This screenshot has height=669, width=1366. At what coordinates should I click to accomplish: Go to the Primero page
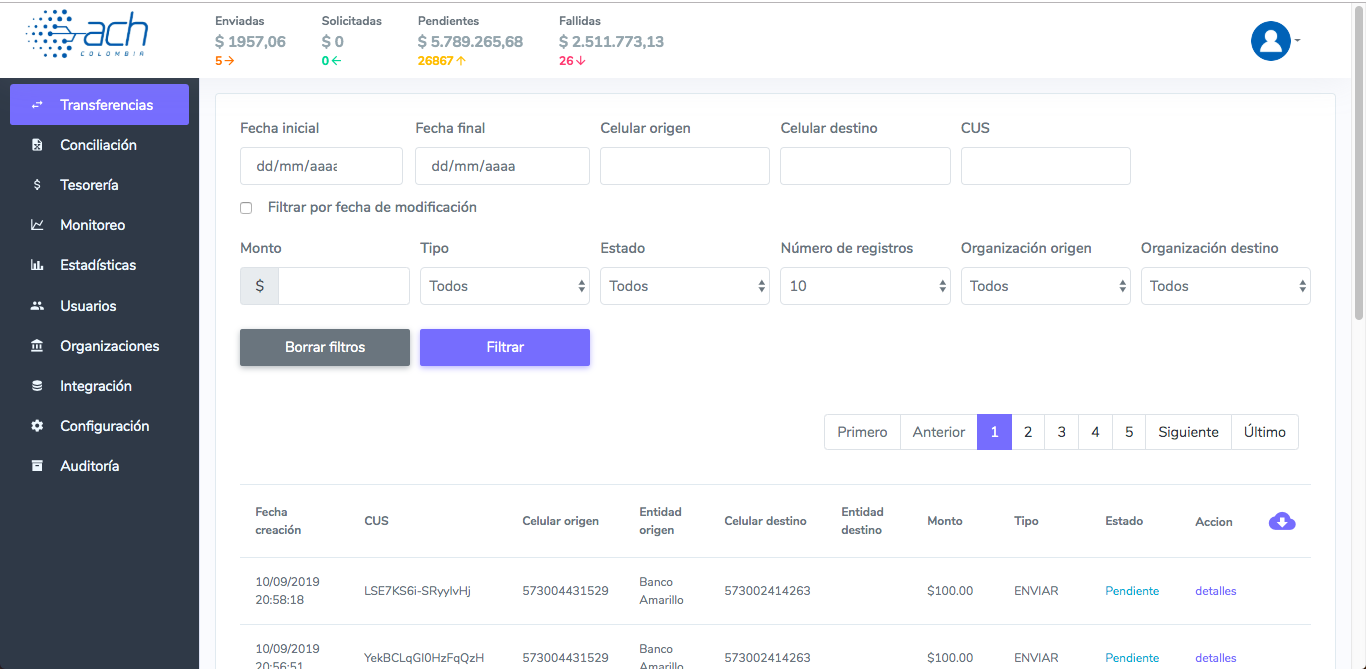click(x=862, y=432)
